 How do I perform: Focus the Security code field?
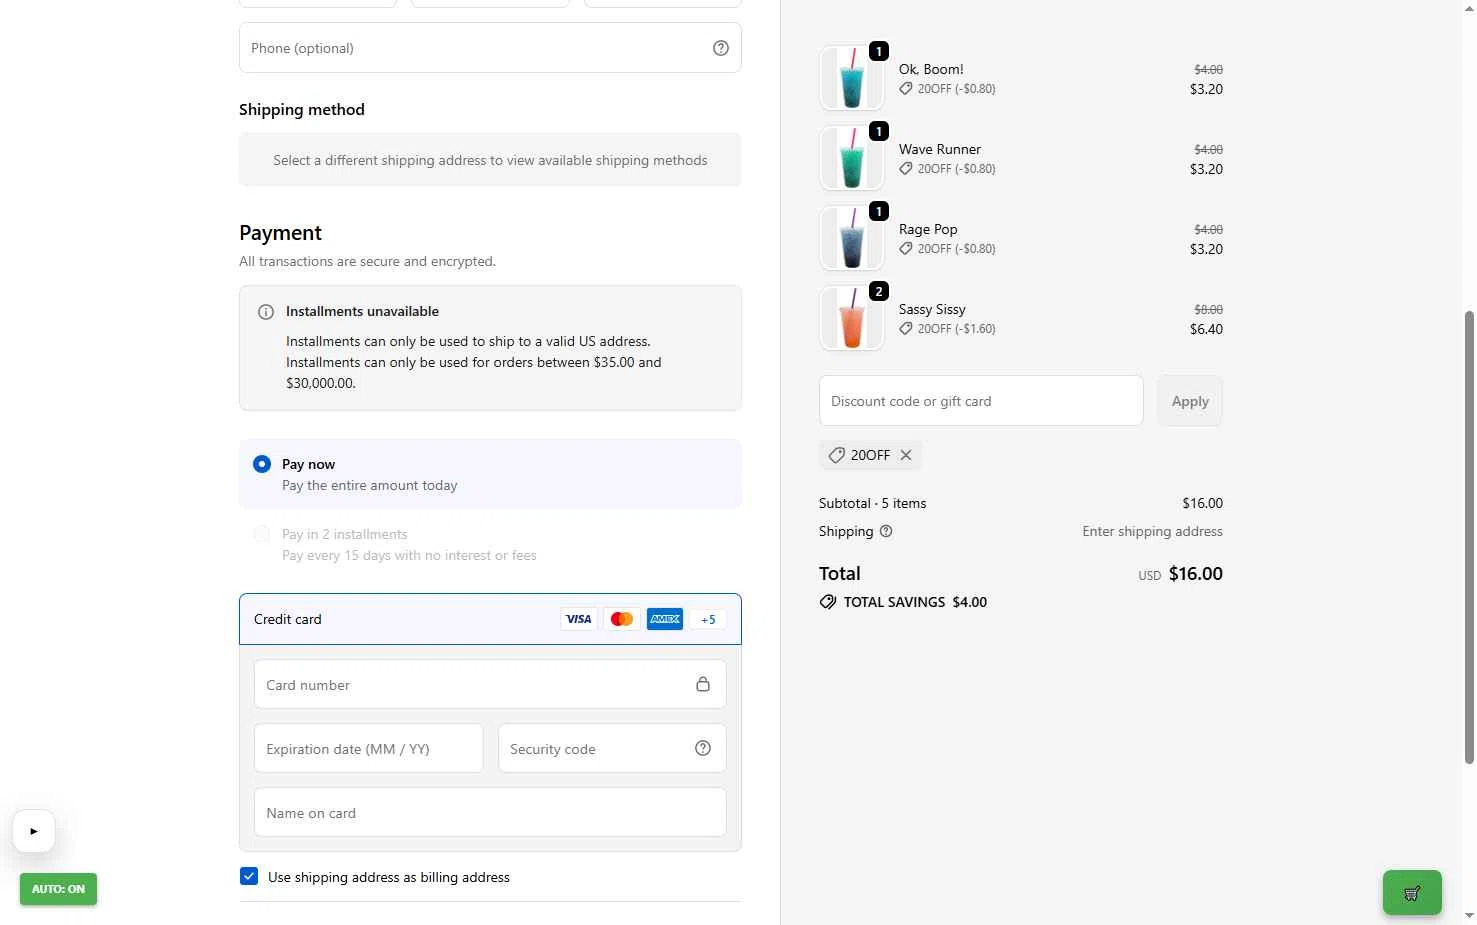point(612,748)
